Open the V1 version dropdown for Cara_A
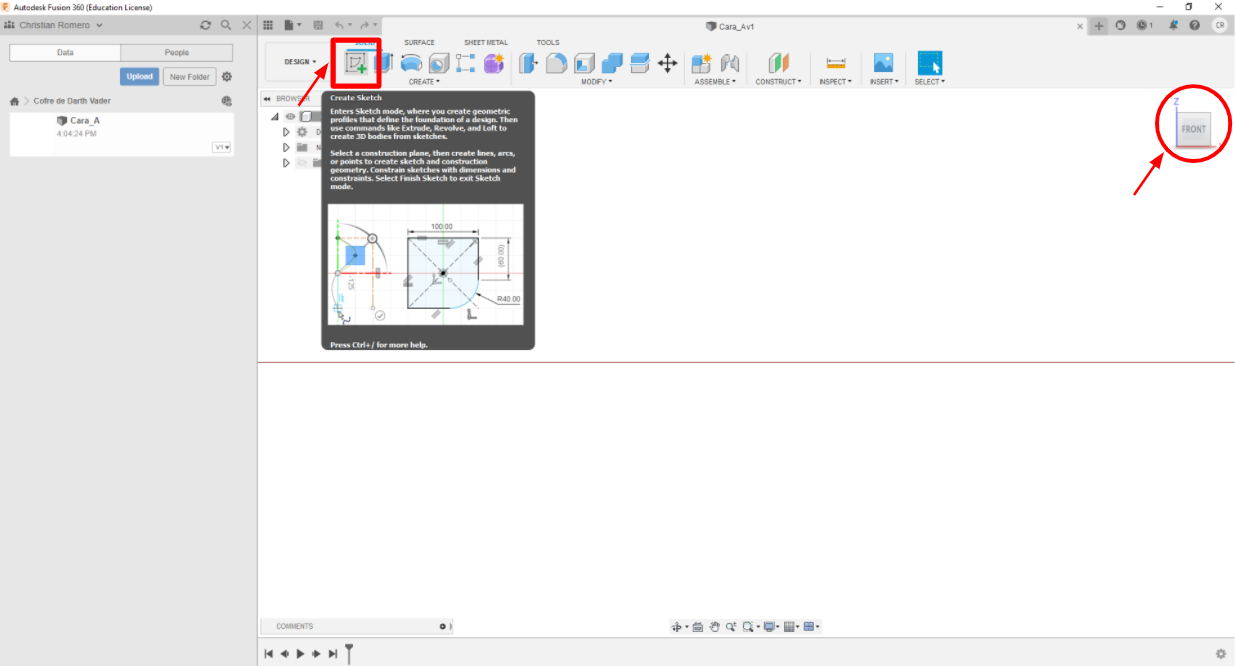Viewport: 1235px width, 666px height. pos(222,147)
